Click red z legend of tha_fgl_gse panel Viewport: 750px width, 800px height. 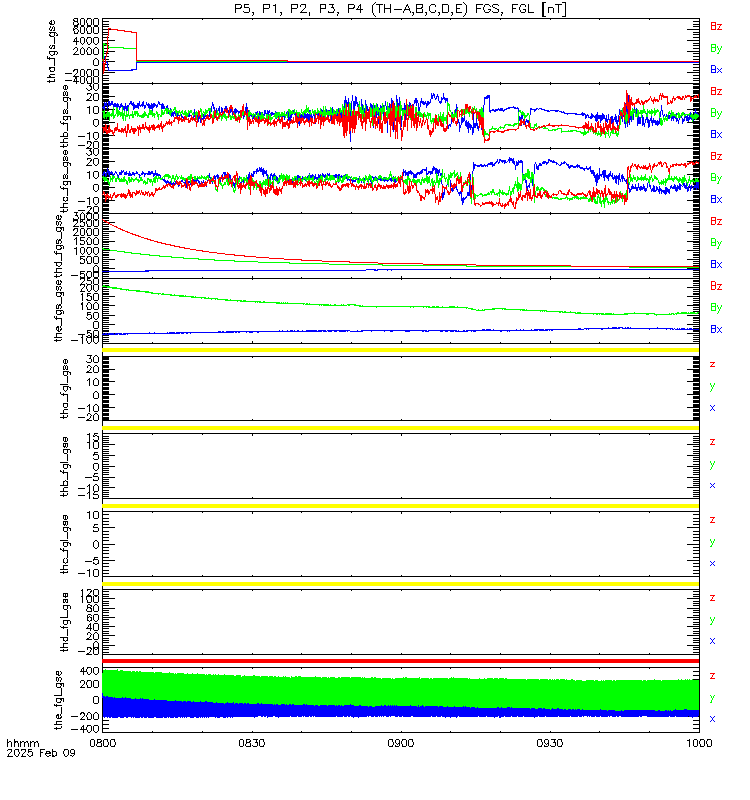[x=712, y=364]
